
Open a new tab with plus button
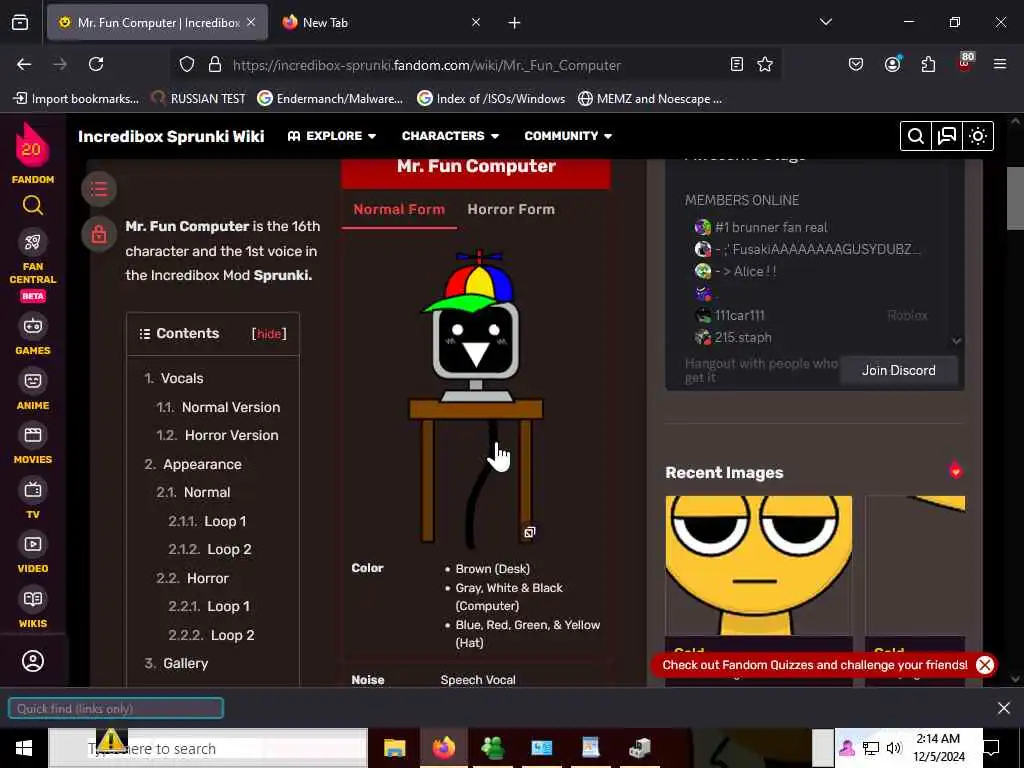(x=515, y=23)
